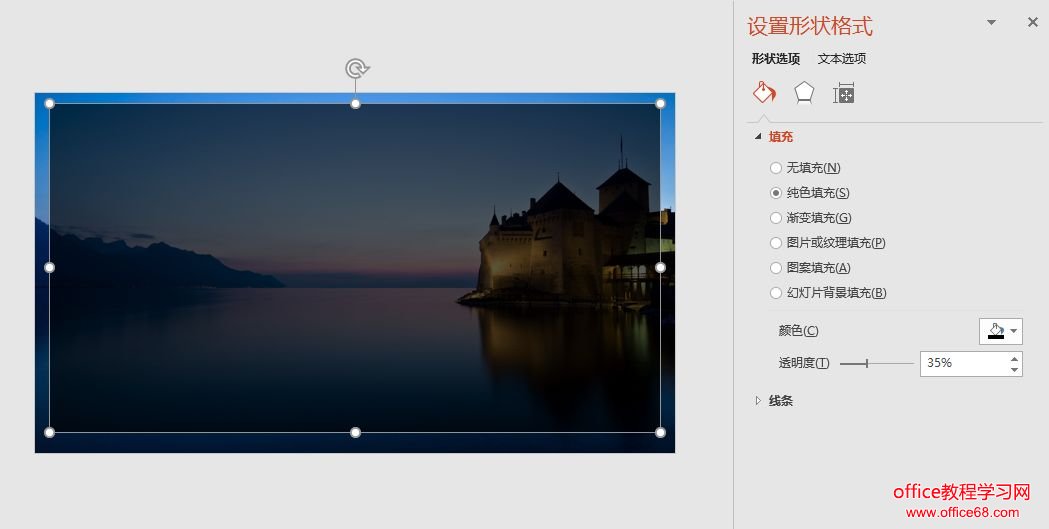Enable the 图案填充(A) radio option
1049x529 pixels.
pos(776,268)
